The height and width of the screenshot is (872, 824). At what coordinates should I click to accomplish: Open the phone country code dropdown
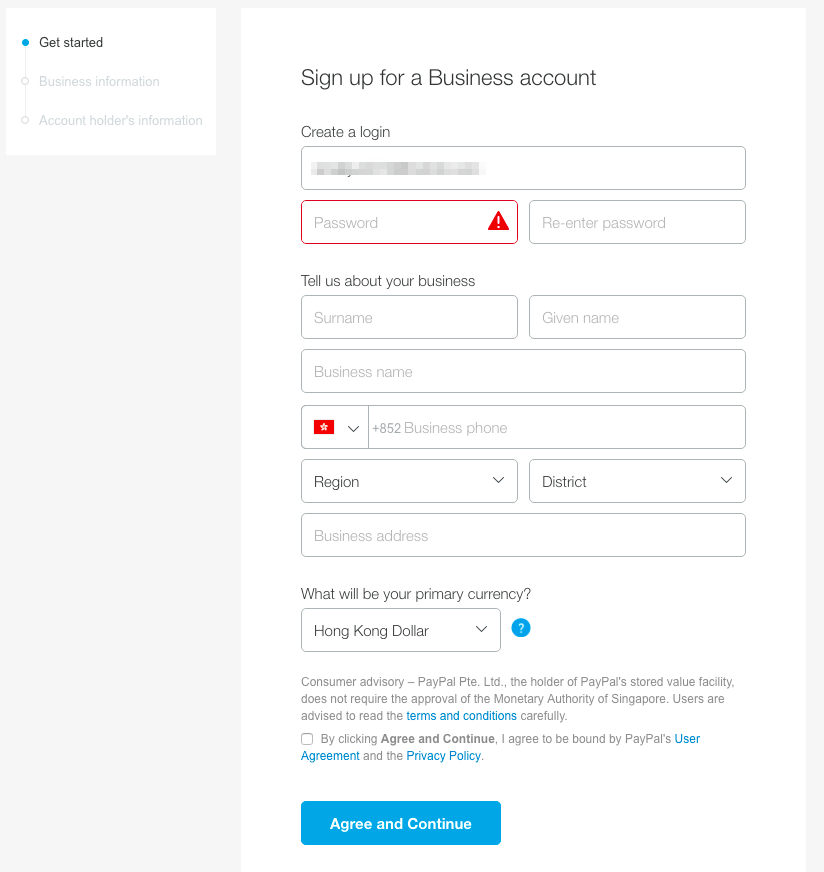tap(335, 427)
